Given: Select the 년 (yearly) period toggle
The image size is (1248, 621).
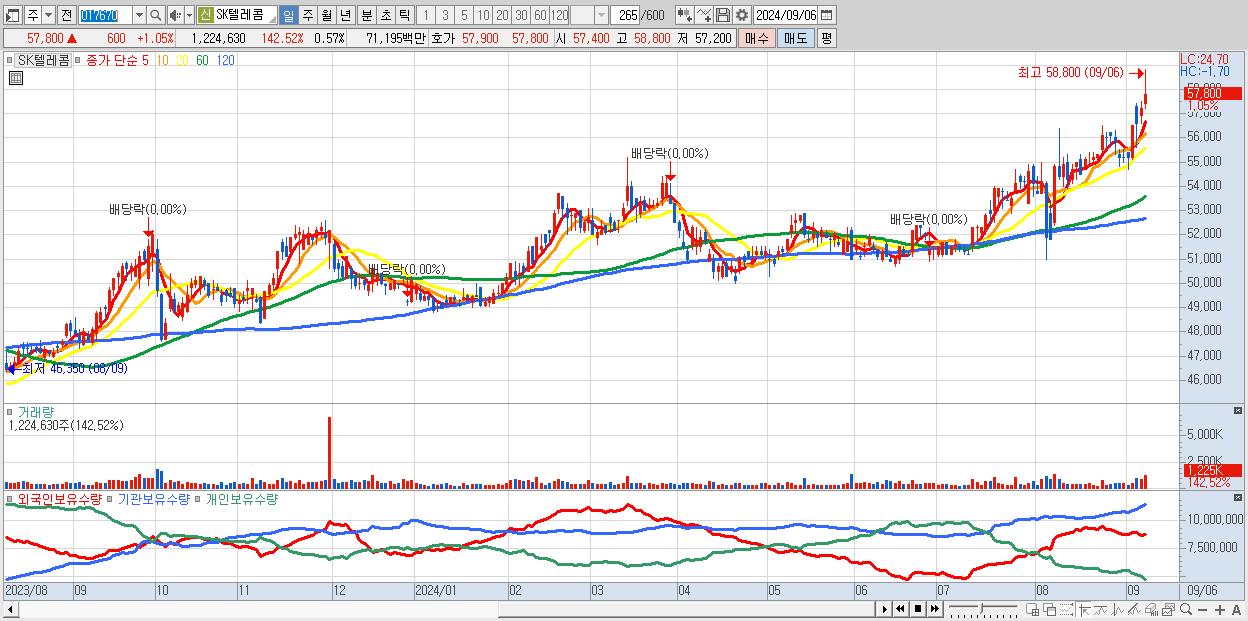Looking at the screenshot, I should coord(345,16).
